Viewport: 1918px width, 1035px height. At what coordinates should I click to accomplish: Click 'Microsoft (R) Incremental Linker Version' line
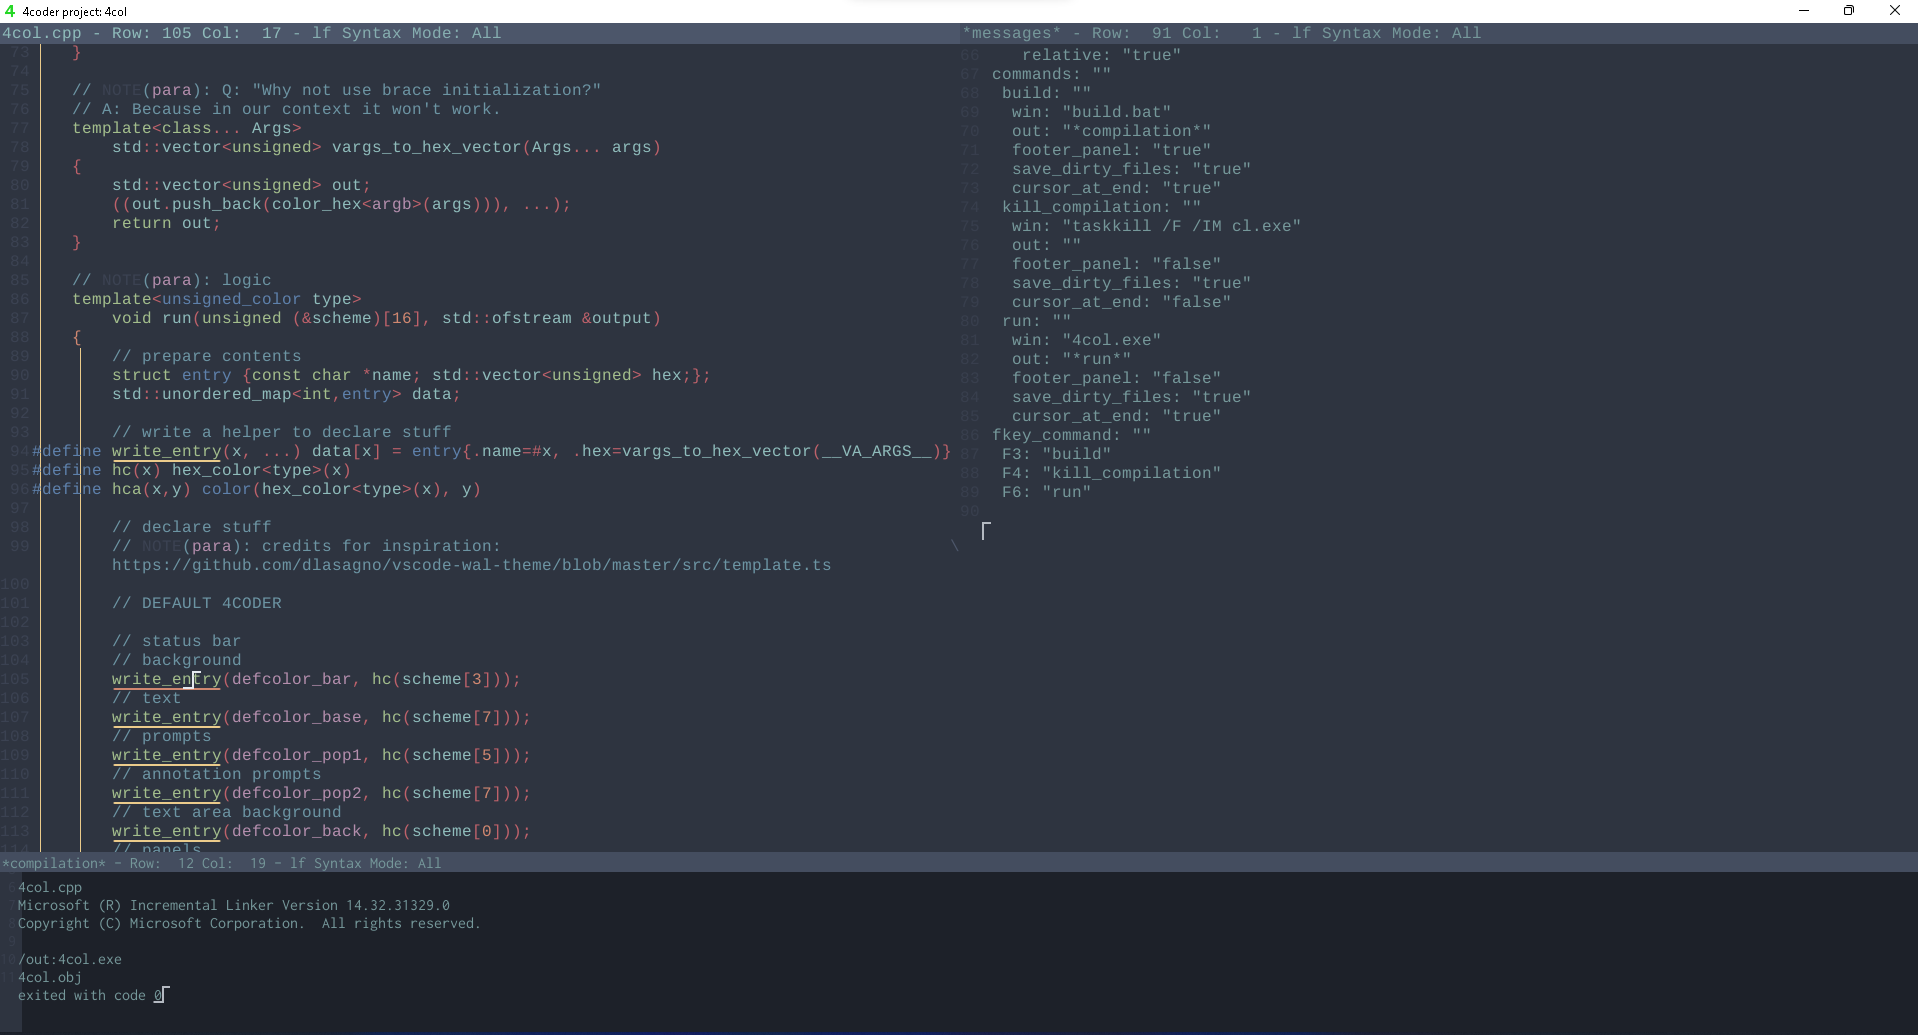(234, 905)
